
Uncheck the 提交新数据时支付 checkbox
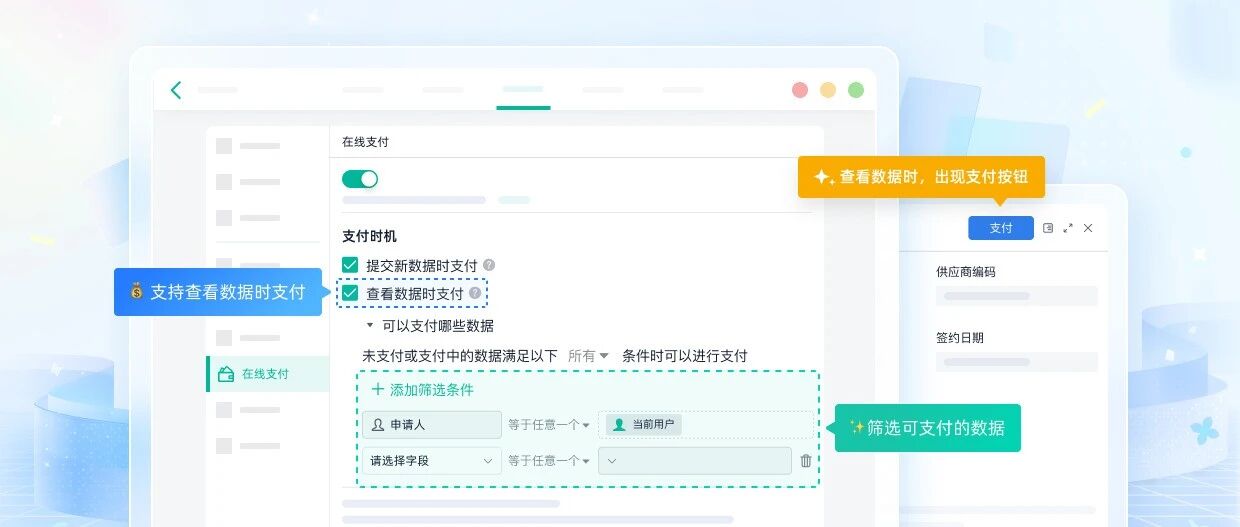pyautogui.click(x=350, y=265)
